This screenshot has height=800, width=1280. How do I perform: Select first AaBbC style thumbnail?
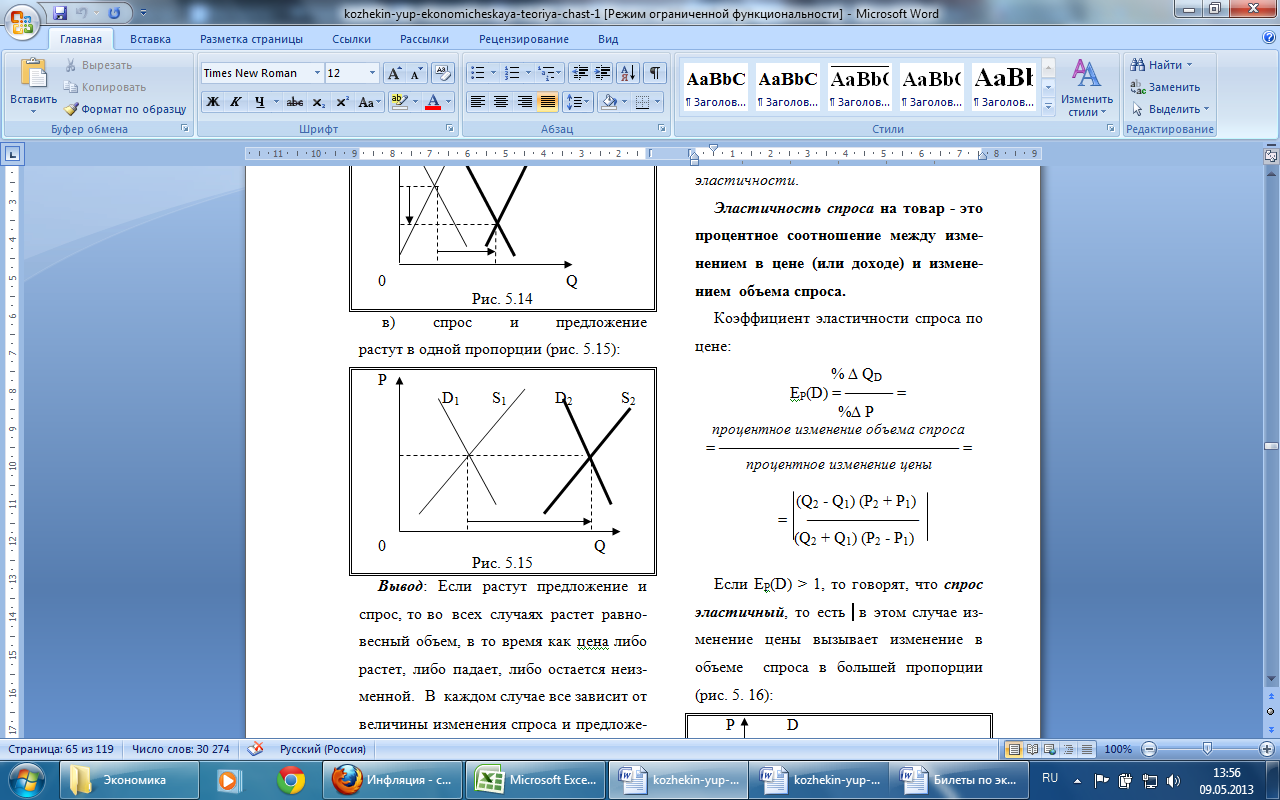click(715, 87)
